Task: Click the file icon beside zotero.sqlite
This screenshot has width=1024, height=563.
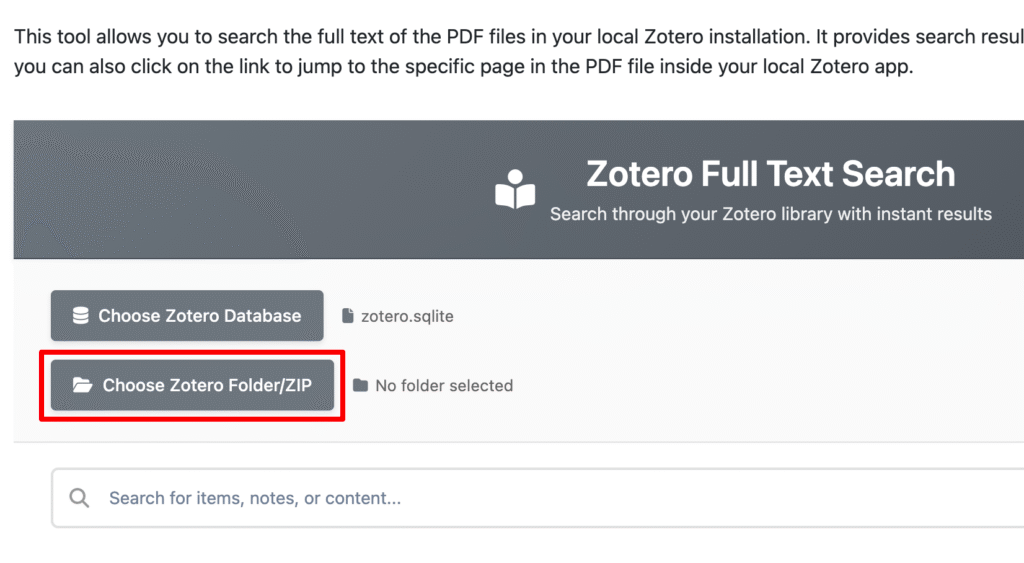Action: click(x=348, y=316)
